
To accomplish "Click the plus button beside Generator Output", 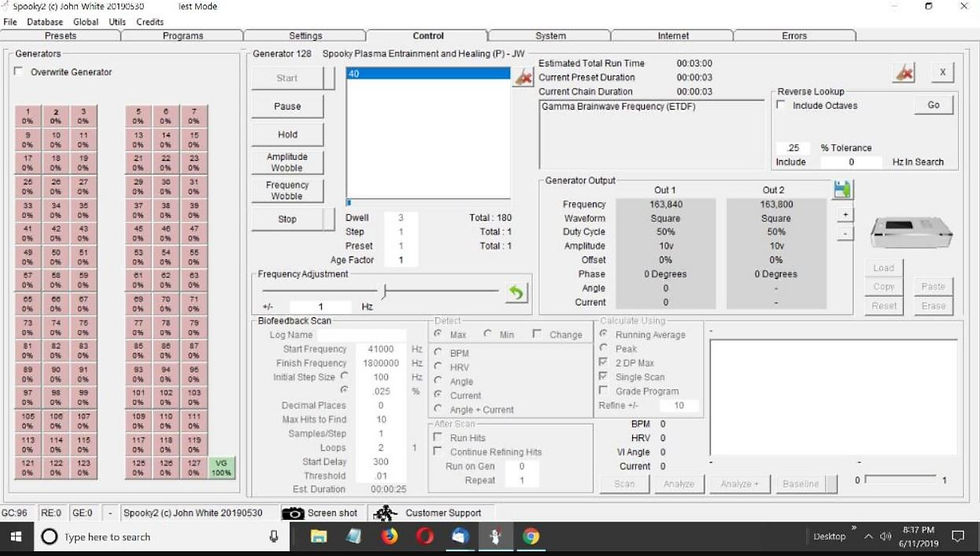I will click(x=844, y=214).
